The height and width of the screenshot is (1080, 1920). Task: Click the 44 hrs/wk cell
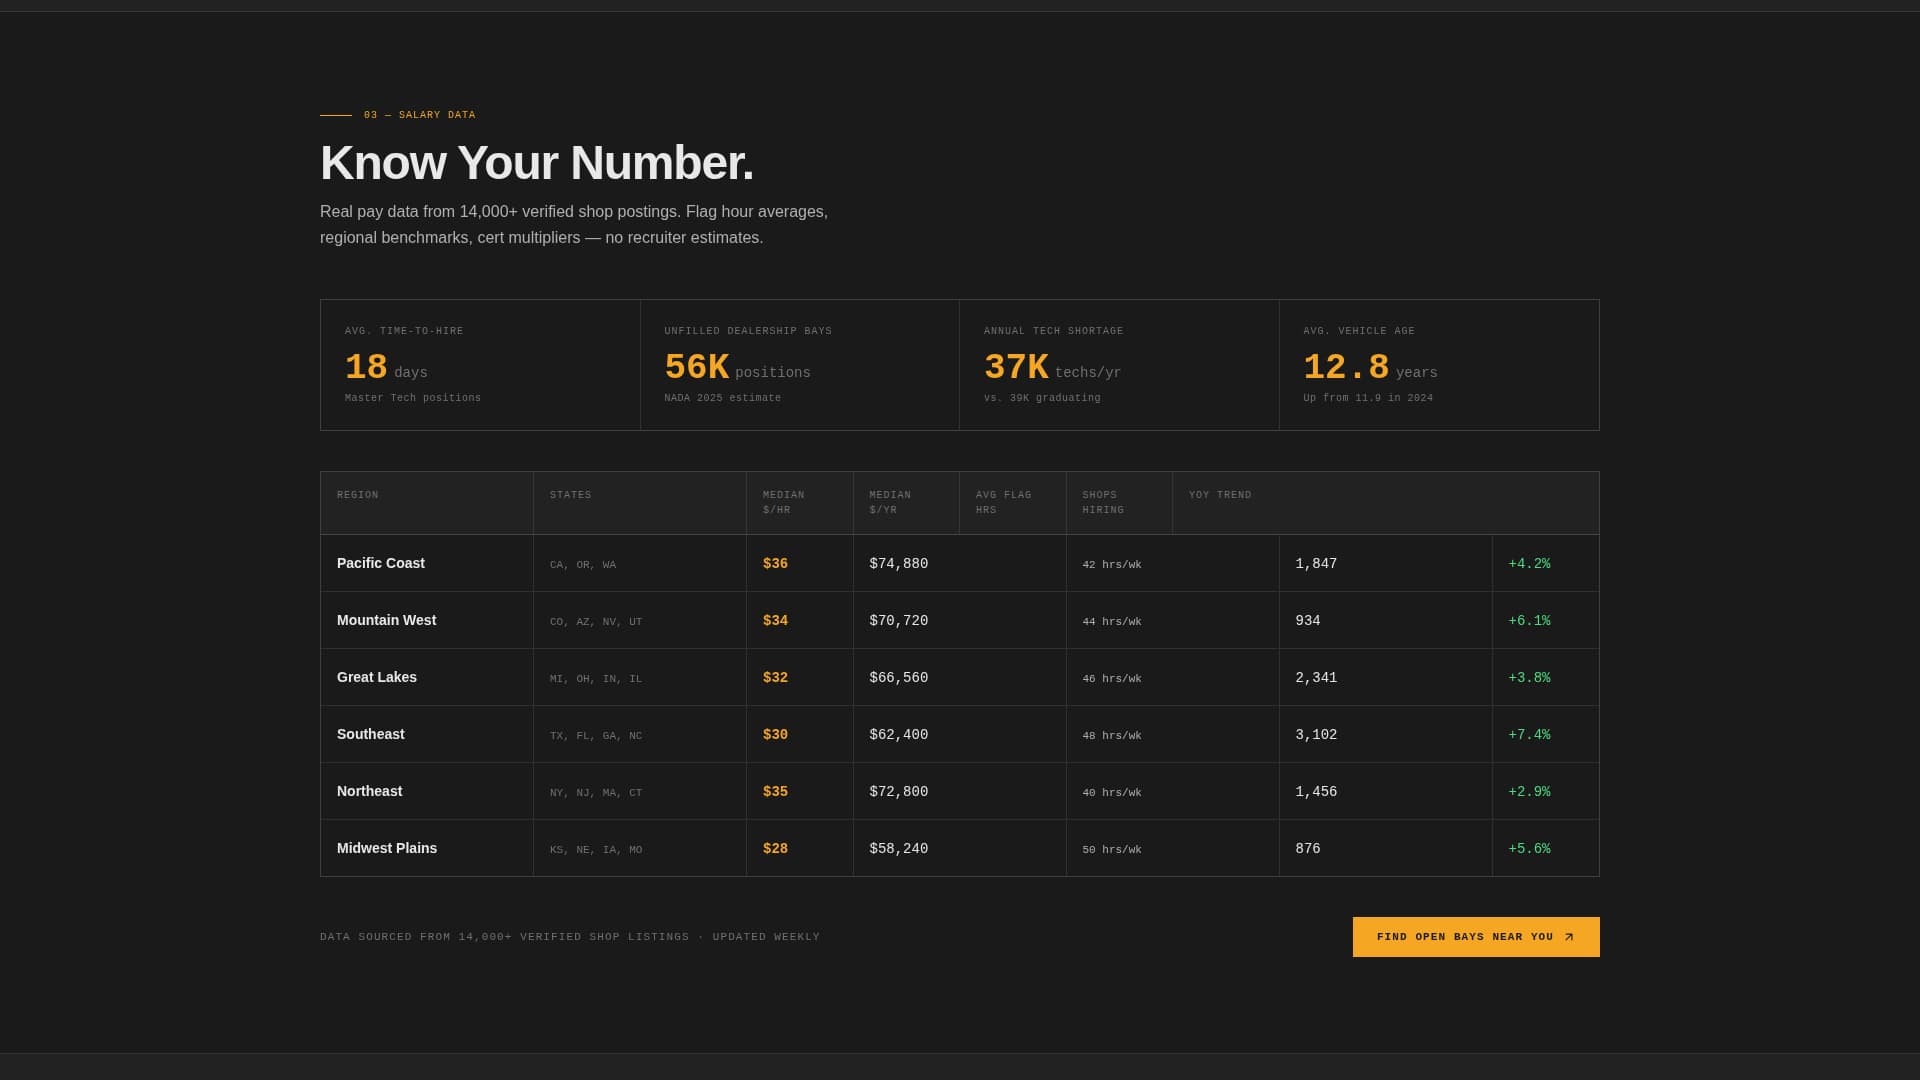[1173, 620]
